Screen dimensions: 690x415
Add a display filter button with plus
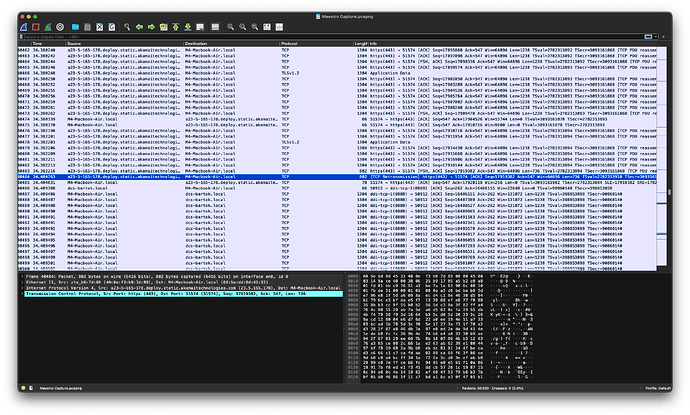click(x=663, y=37)
